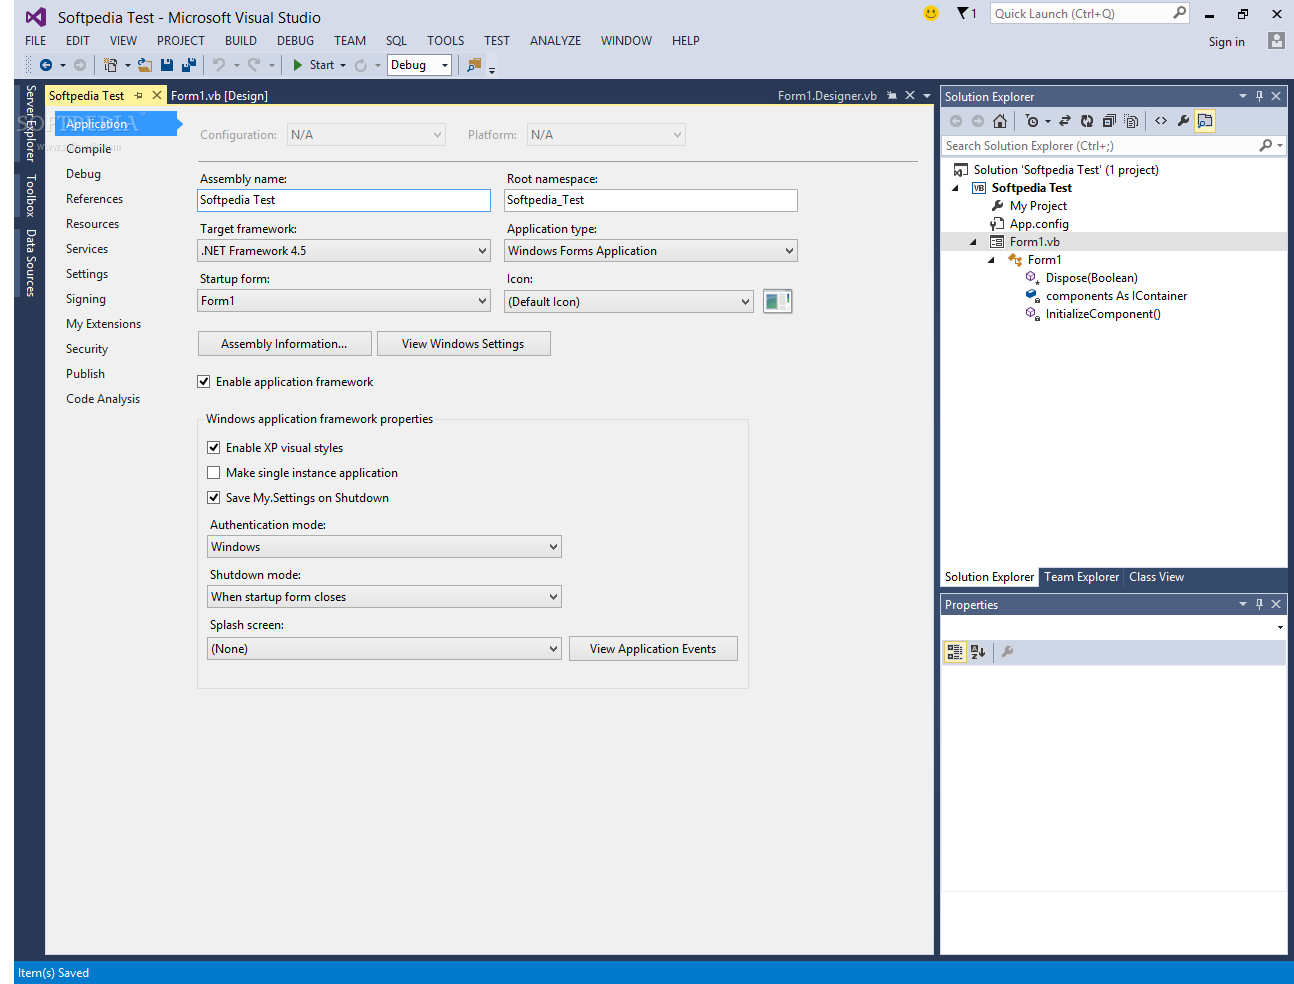Viewport: 1294px width, 984px height.
Task: Click View Windows Settings button
Action: (464, 344)
